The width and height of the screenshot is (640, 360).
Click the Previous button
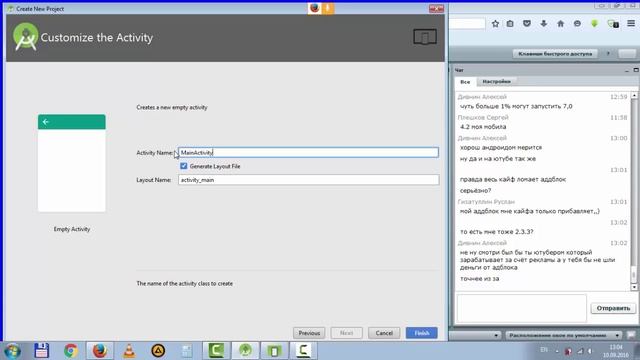click(309, 333)
